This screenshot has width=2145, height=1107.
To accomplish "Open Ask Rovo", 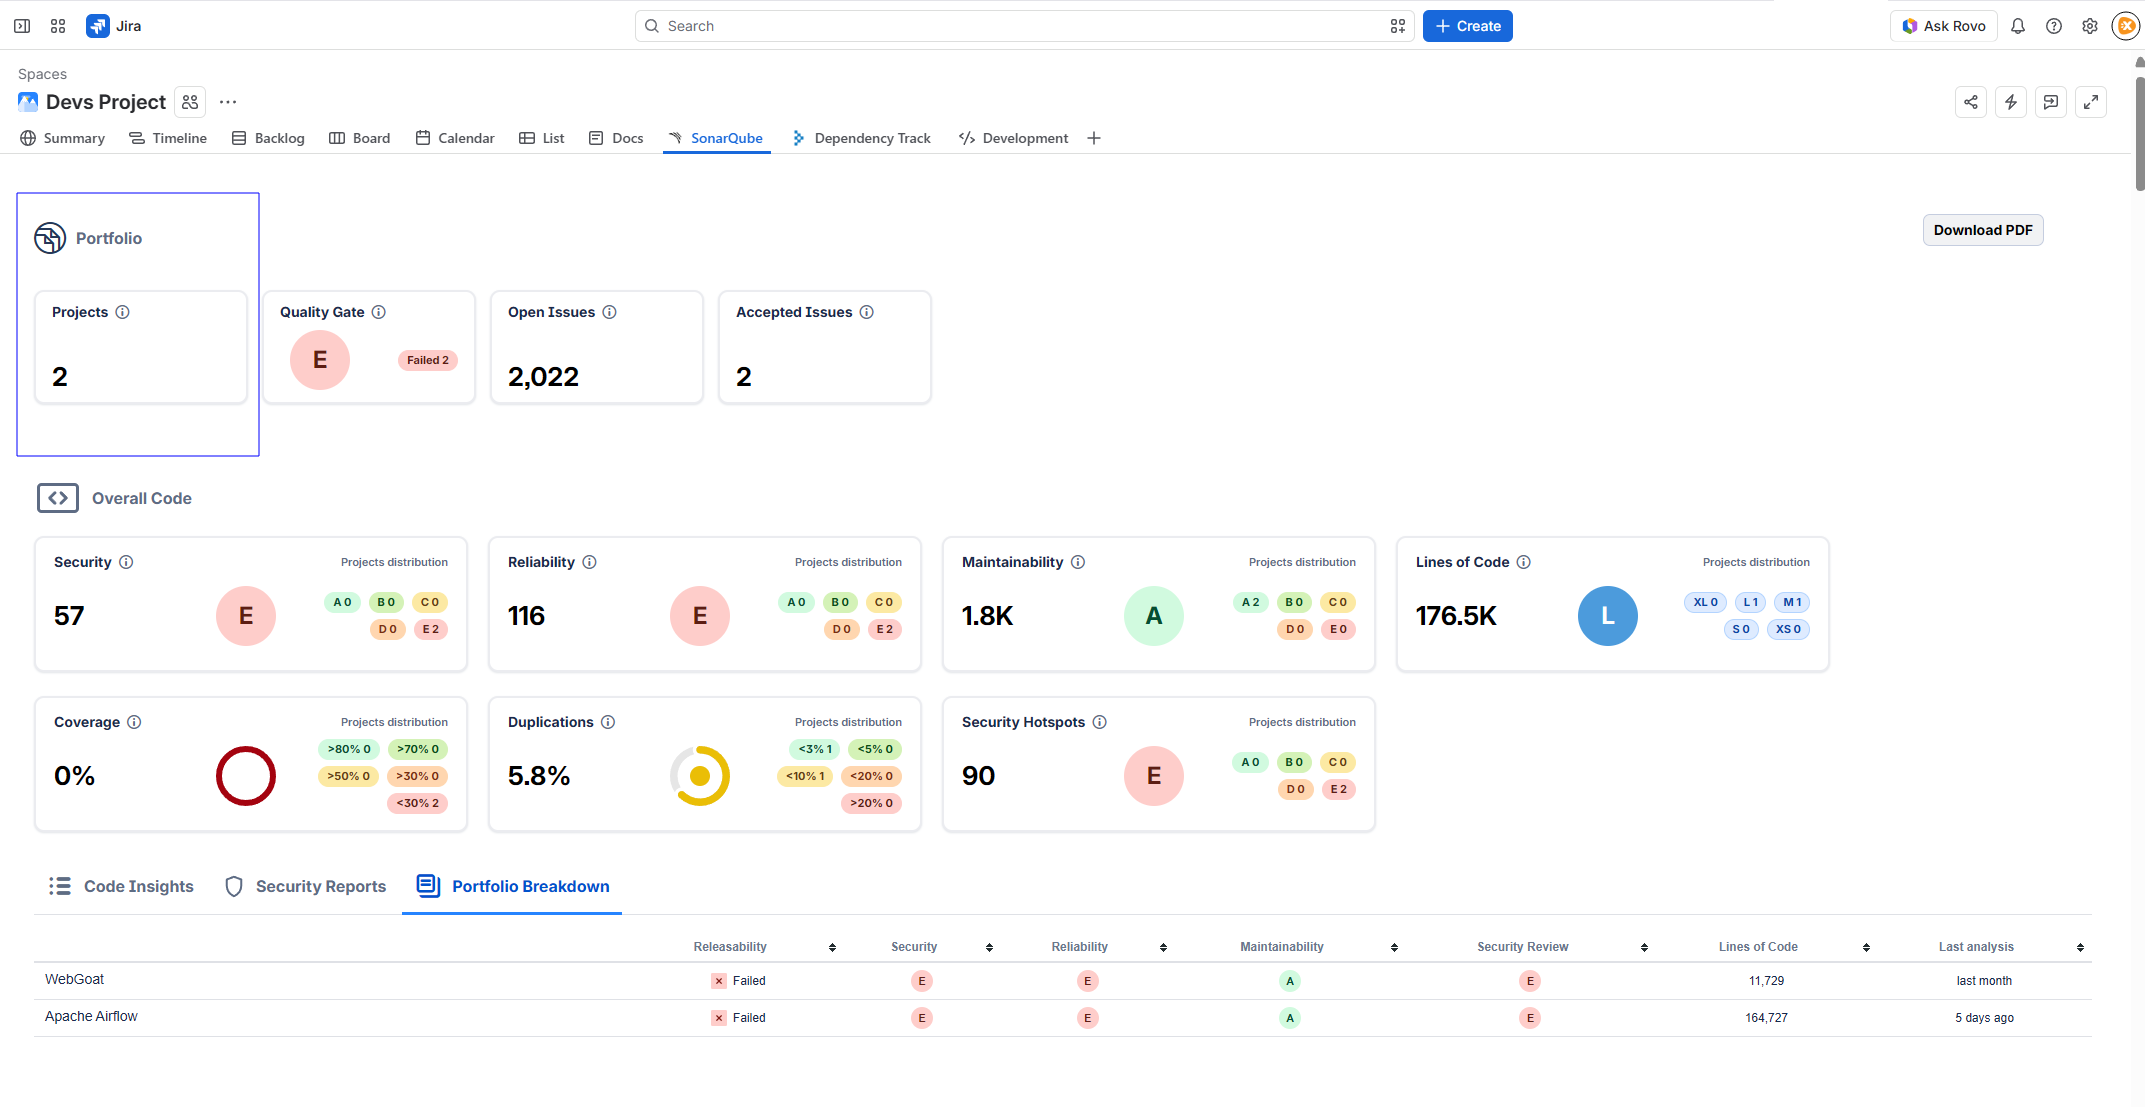I will 1944,26.
